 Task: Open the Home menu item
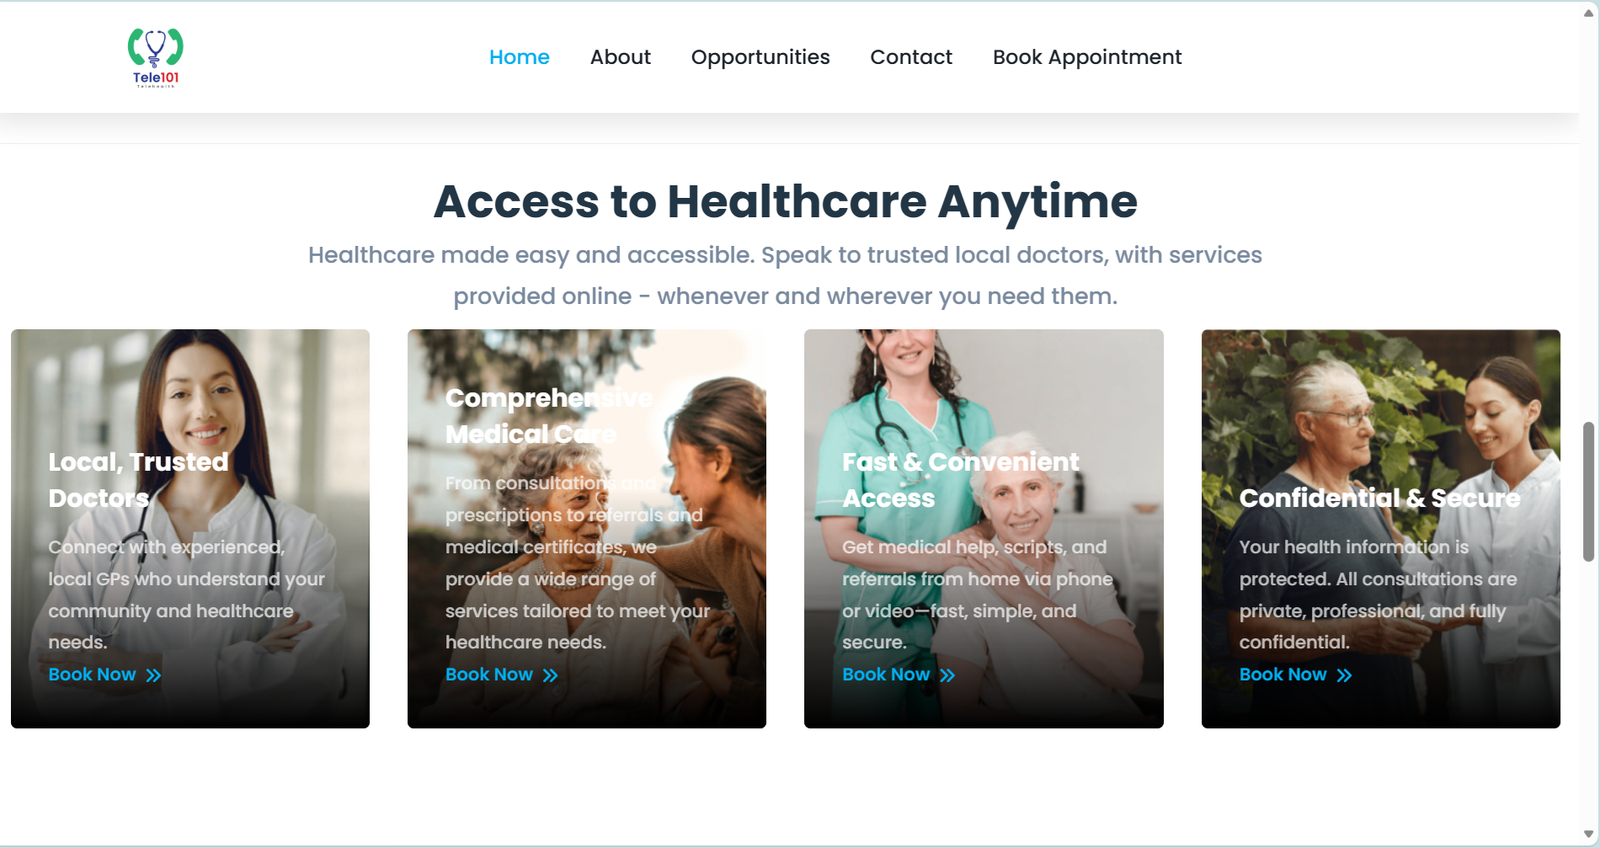[519, 57]
